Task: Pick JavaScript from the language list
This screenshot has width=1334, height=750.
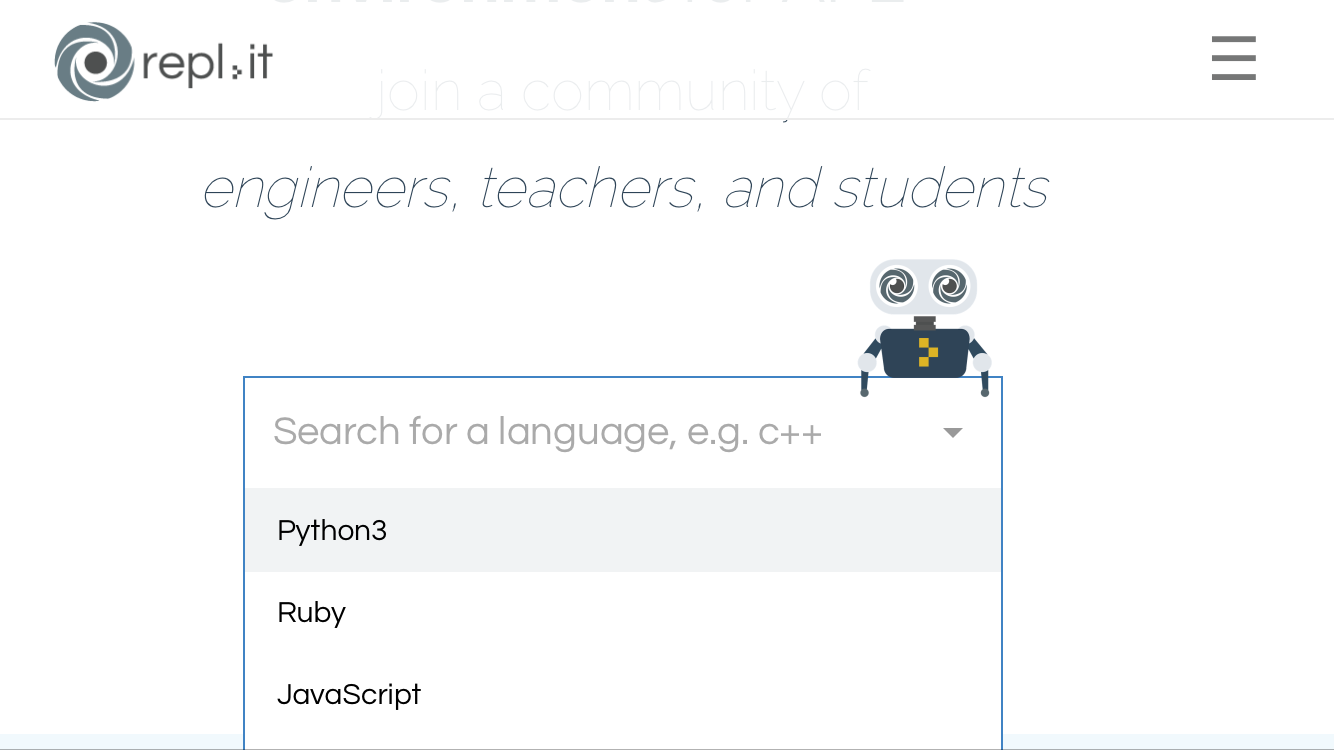Action: click(x=349, y=694)
